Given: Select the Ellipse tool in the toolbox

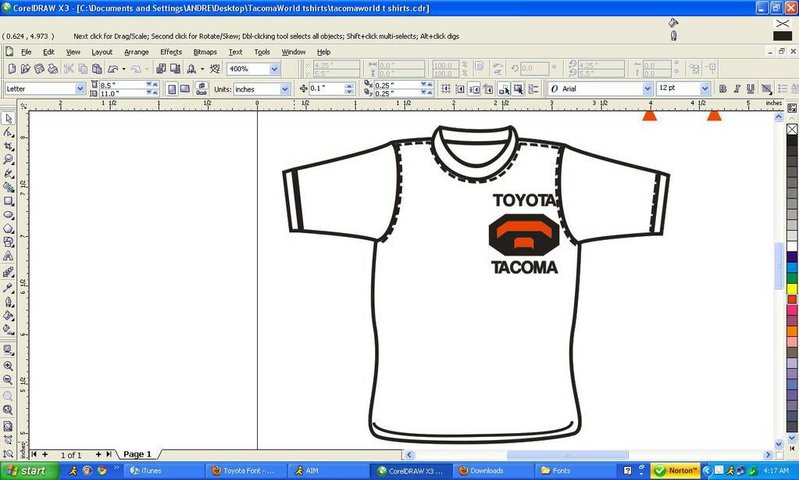Looking at the screenshot, I should pos(8,215).
